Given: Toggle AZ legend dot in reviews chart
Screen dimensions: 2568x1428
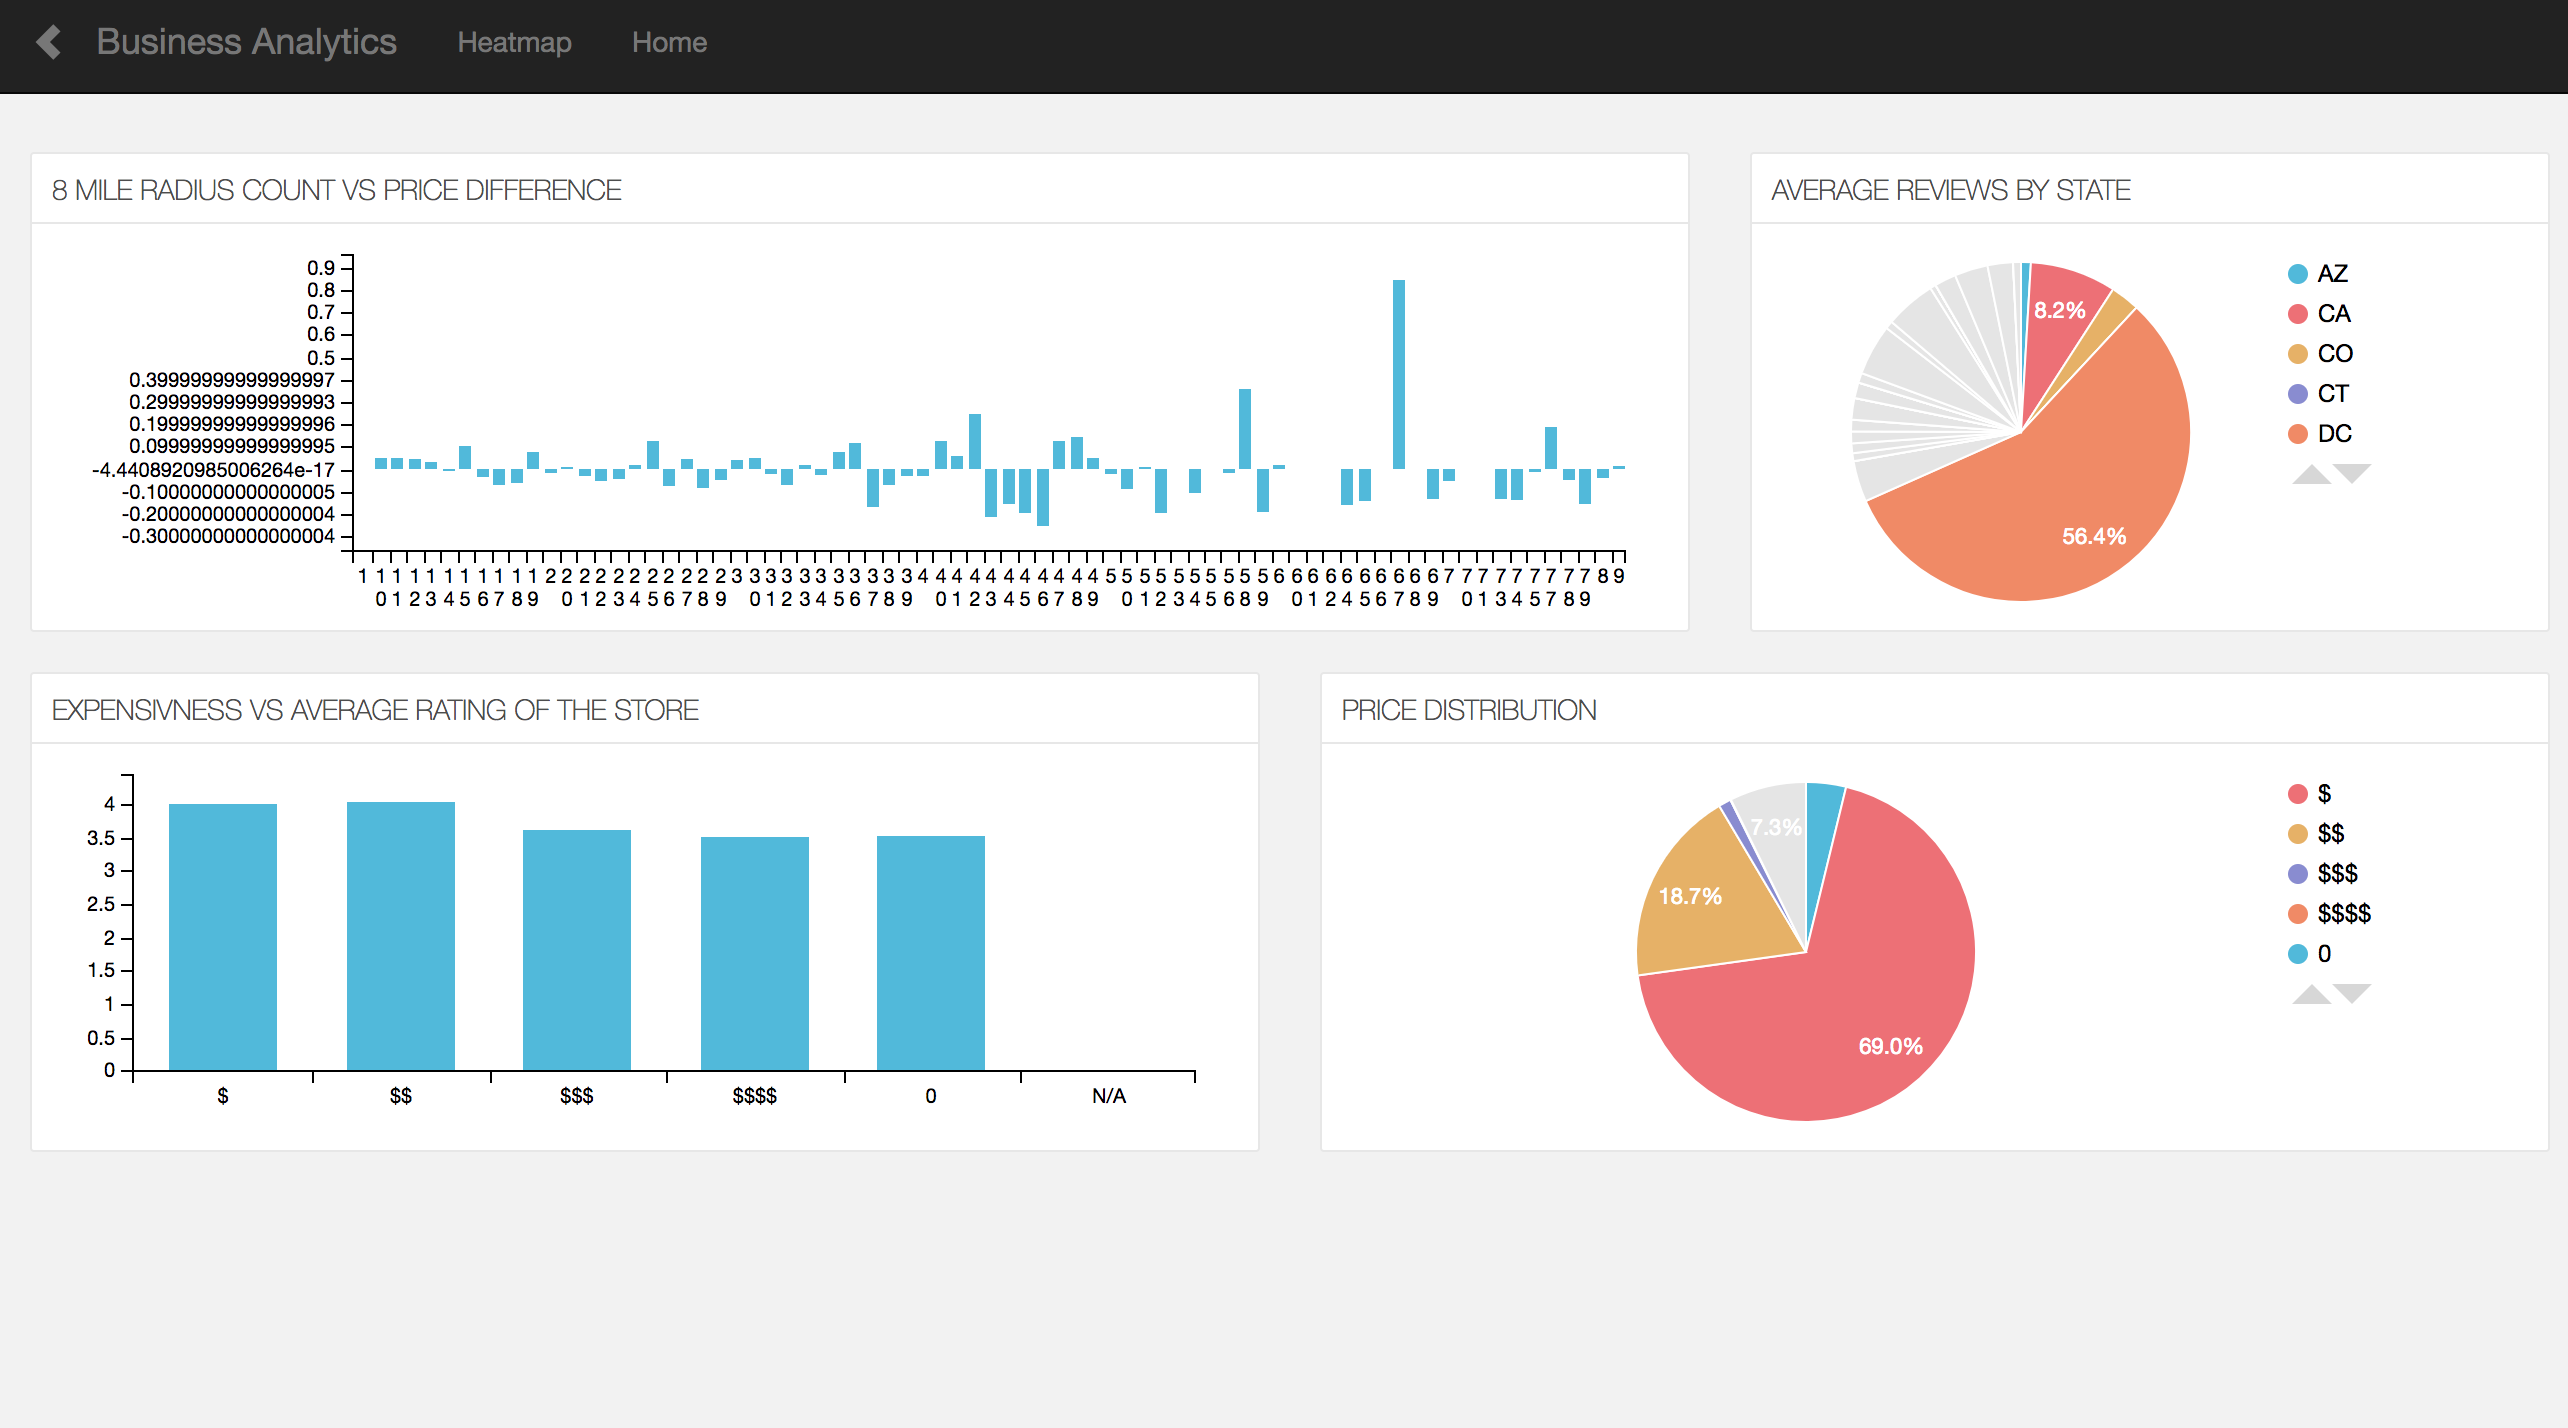Looking at the screenshot, I should click(2298, 274).
